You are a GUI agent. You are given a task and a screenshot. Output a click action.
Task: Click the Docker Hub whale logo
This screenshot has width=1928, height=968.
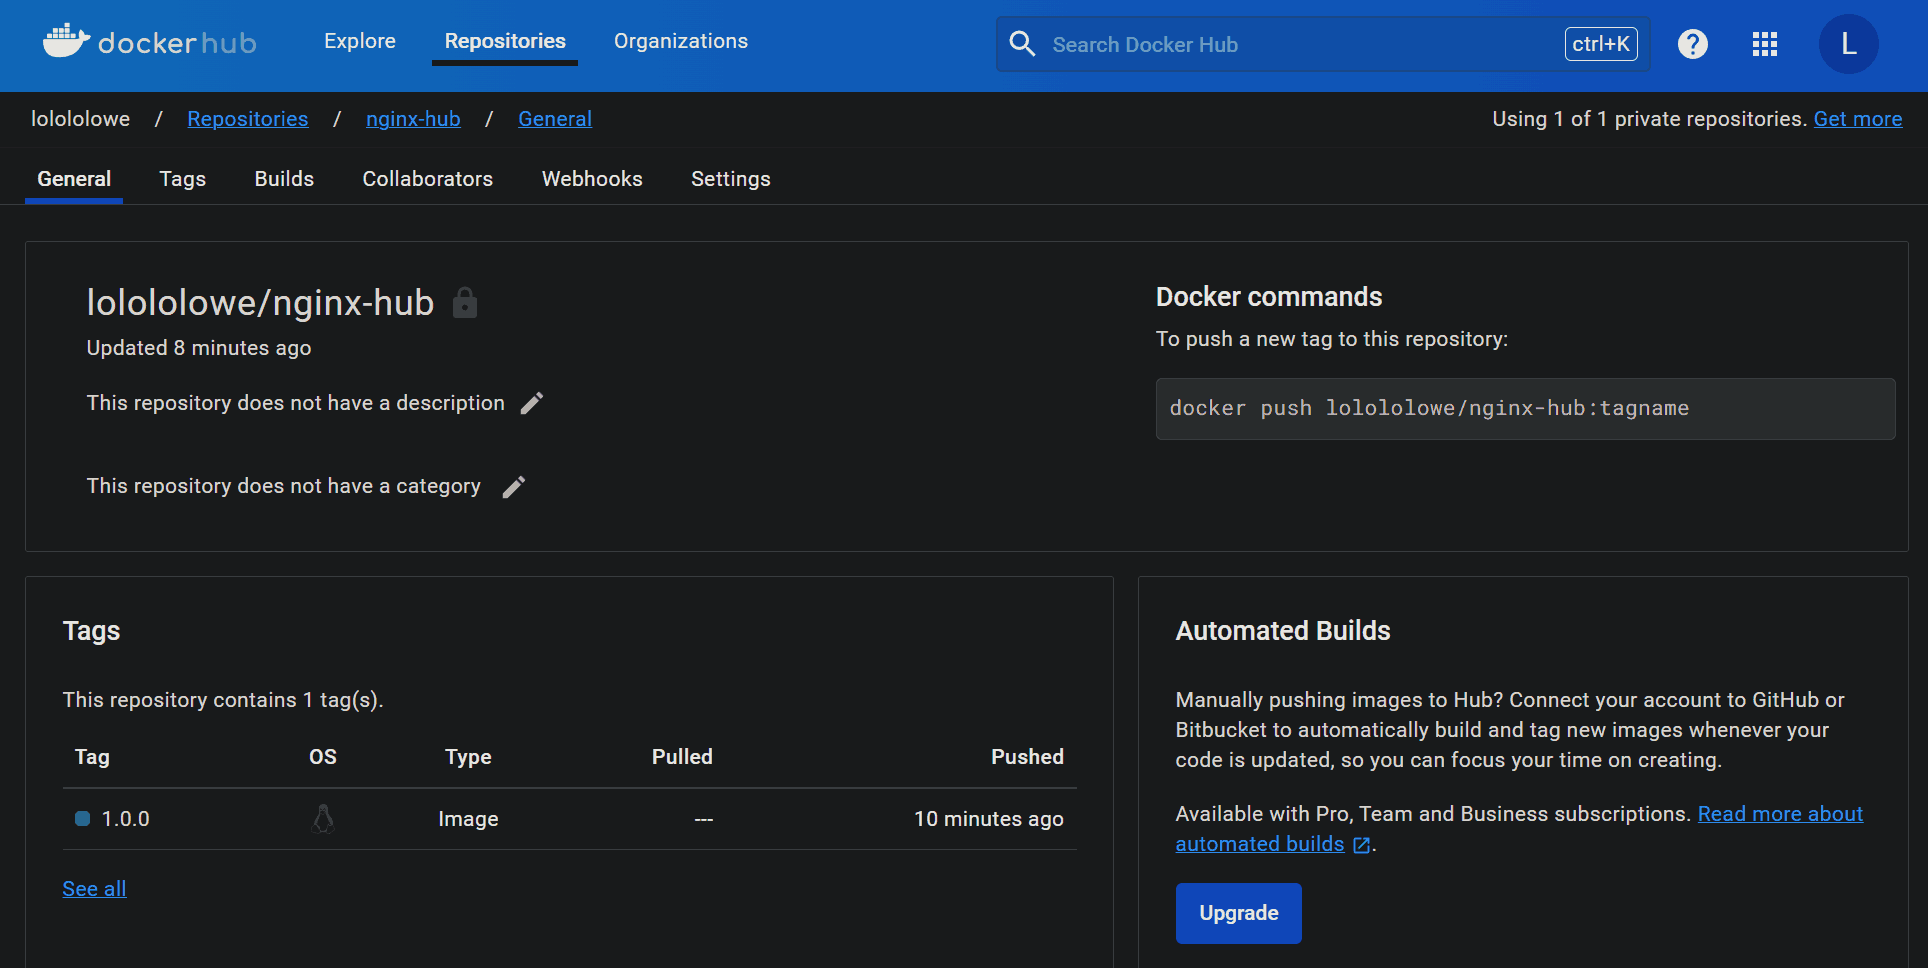pos(66,42)
